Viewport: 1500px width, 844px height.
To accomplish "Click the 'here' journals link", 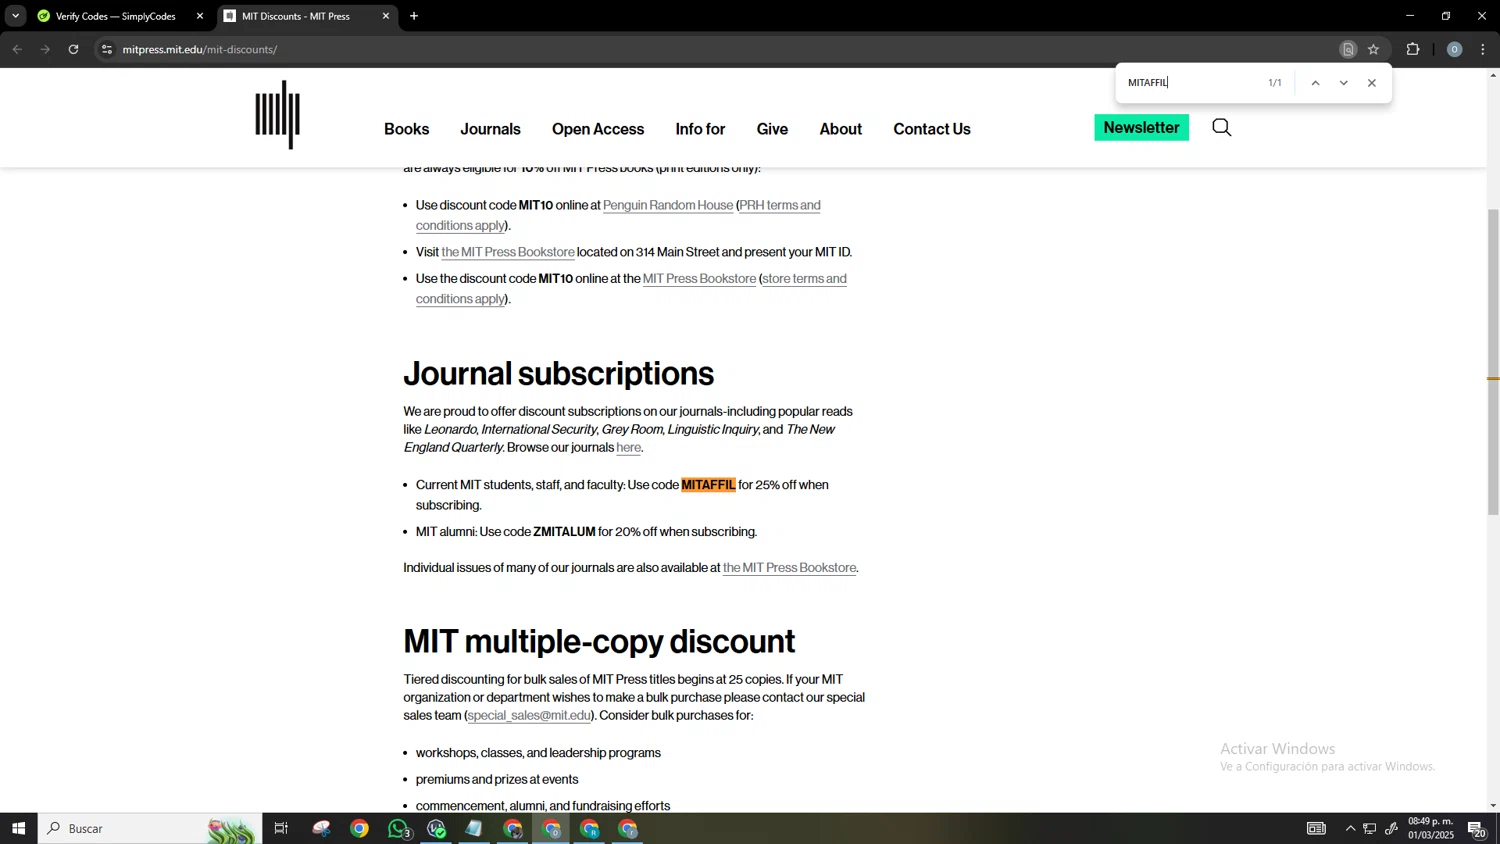I will coord(628,448).
